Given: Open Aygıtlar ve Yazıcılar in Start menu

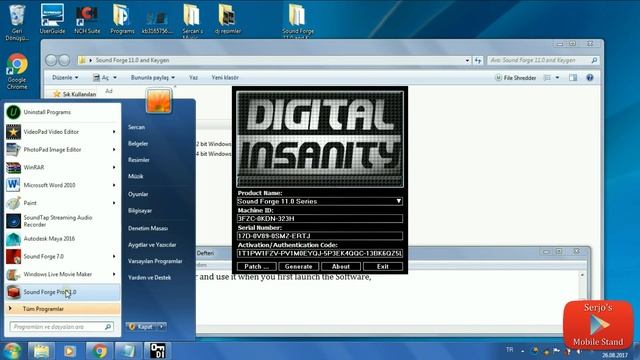Looking at the screenshot, I should 152,245.
